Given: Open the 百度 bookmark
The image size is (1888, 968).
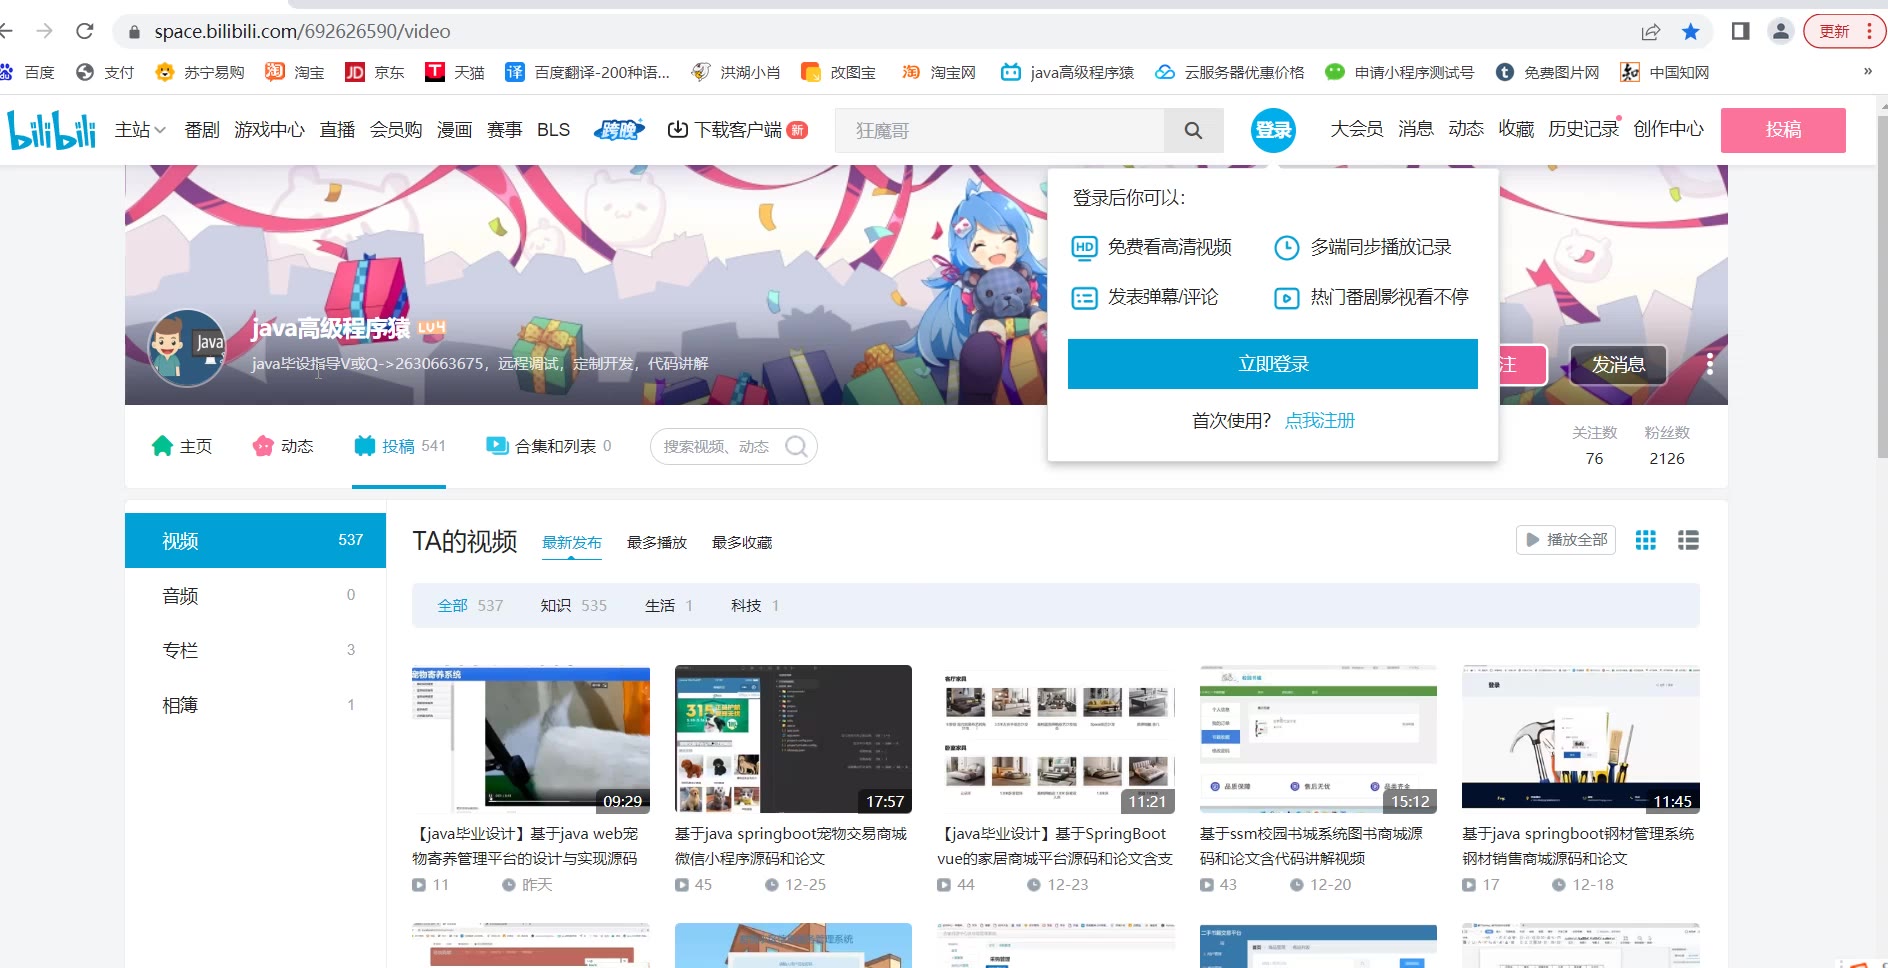Looking at the screenshot, I should click(28, 72).
